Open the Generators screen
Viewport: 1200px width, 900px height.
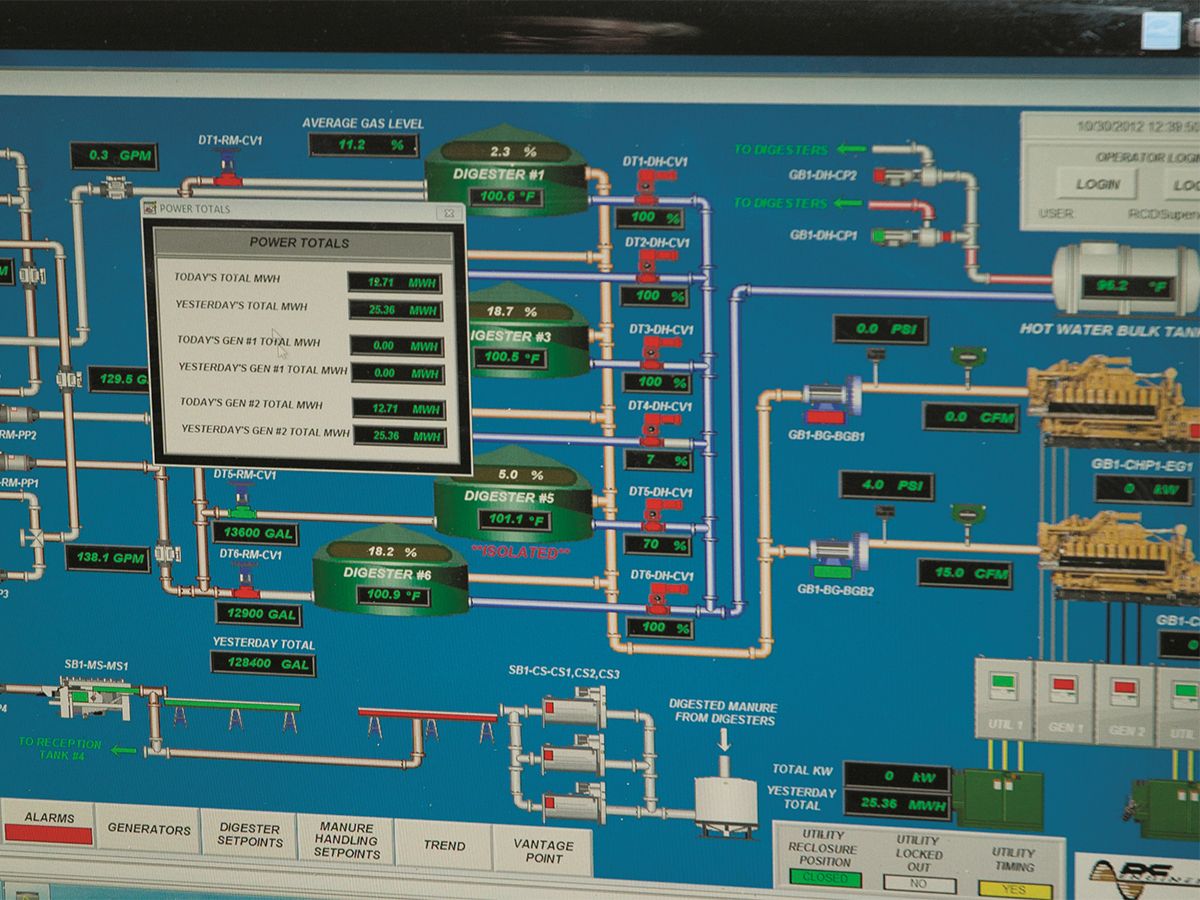click(149, 829)
